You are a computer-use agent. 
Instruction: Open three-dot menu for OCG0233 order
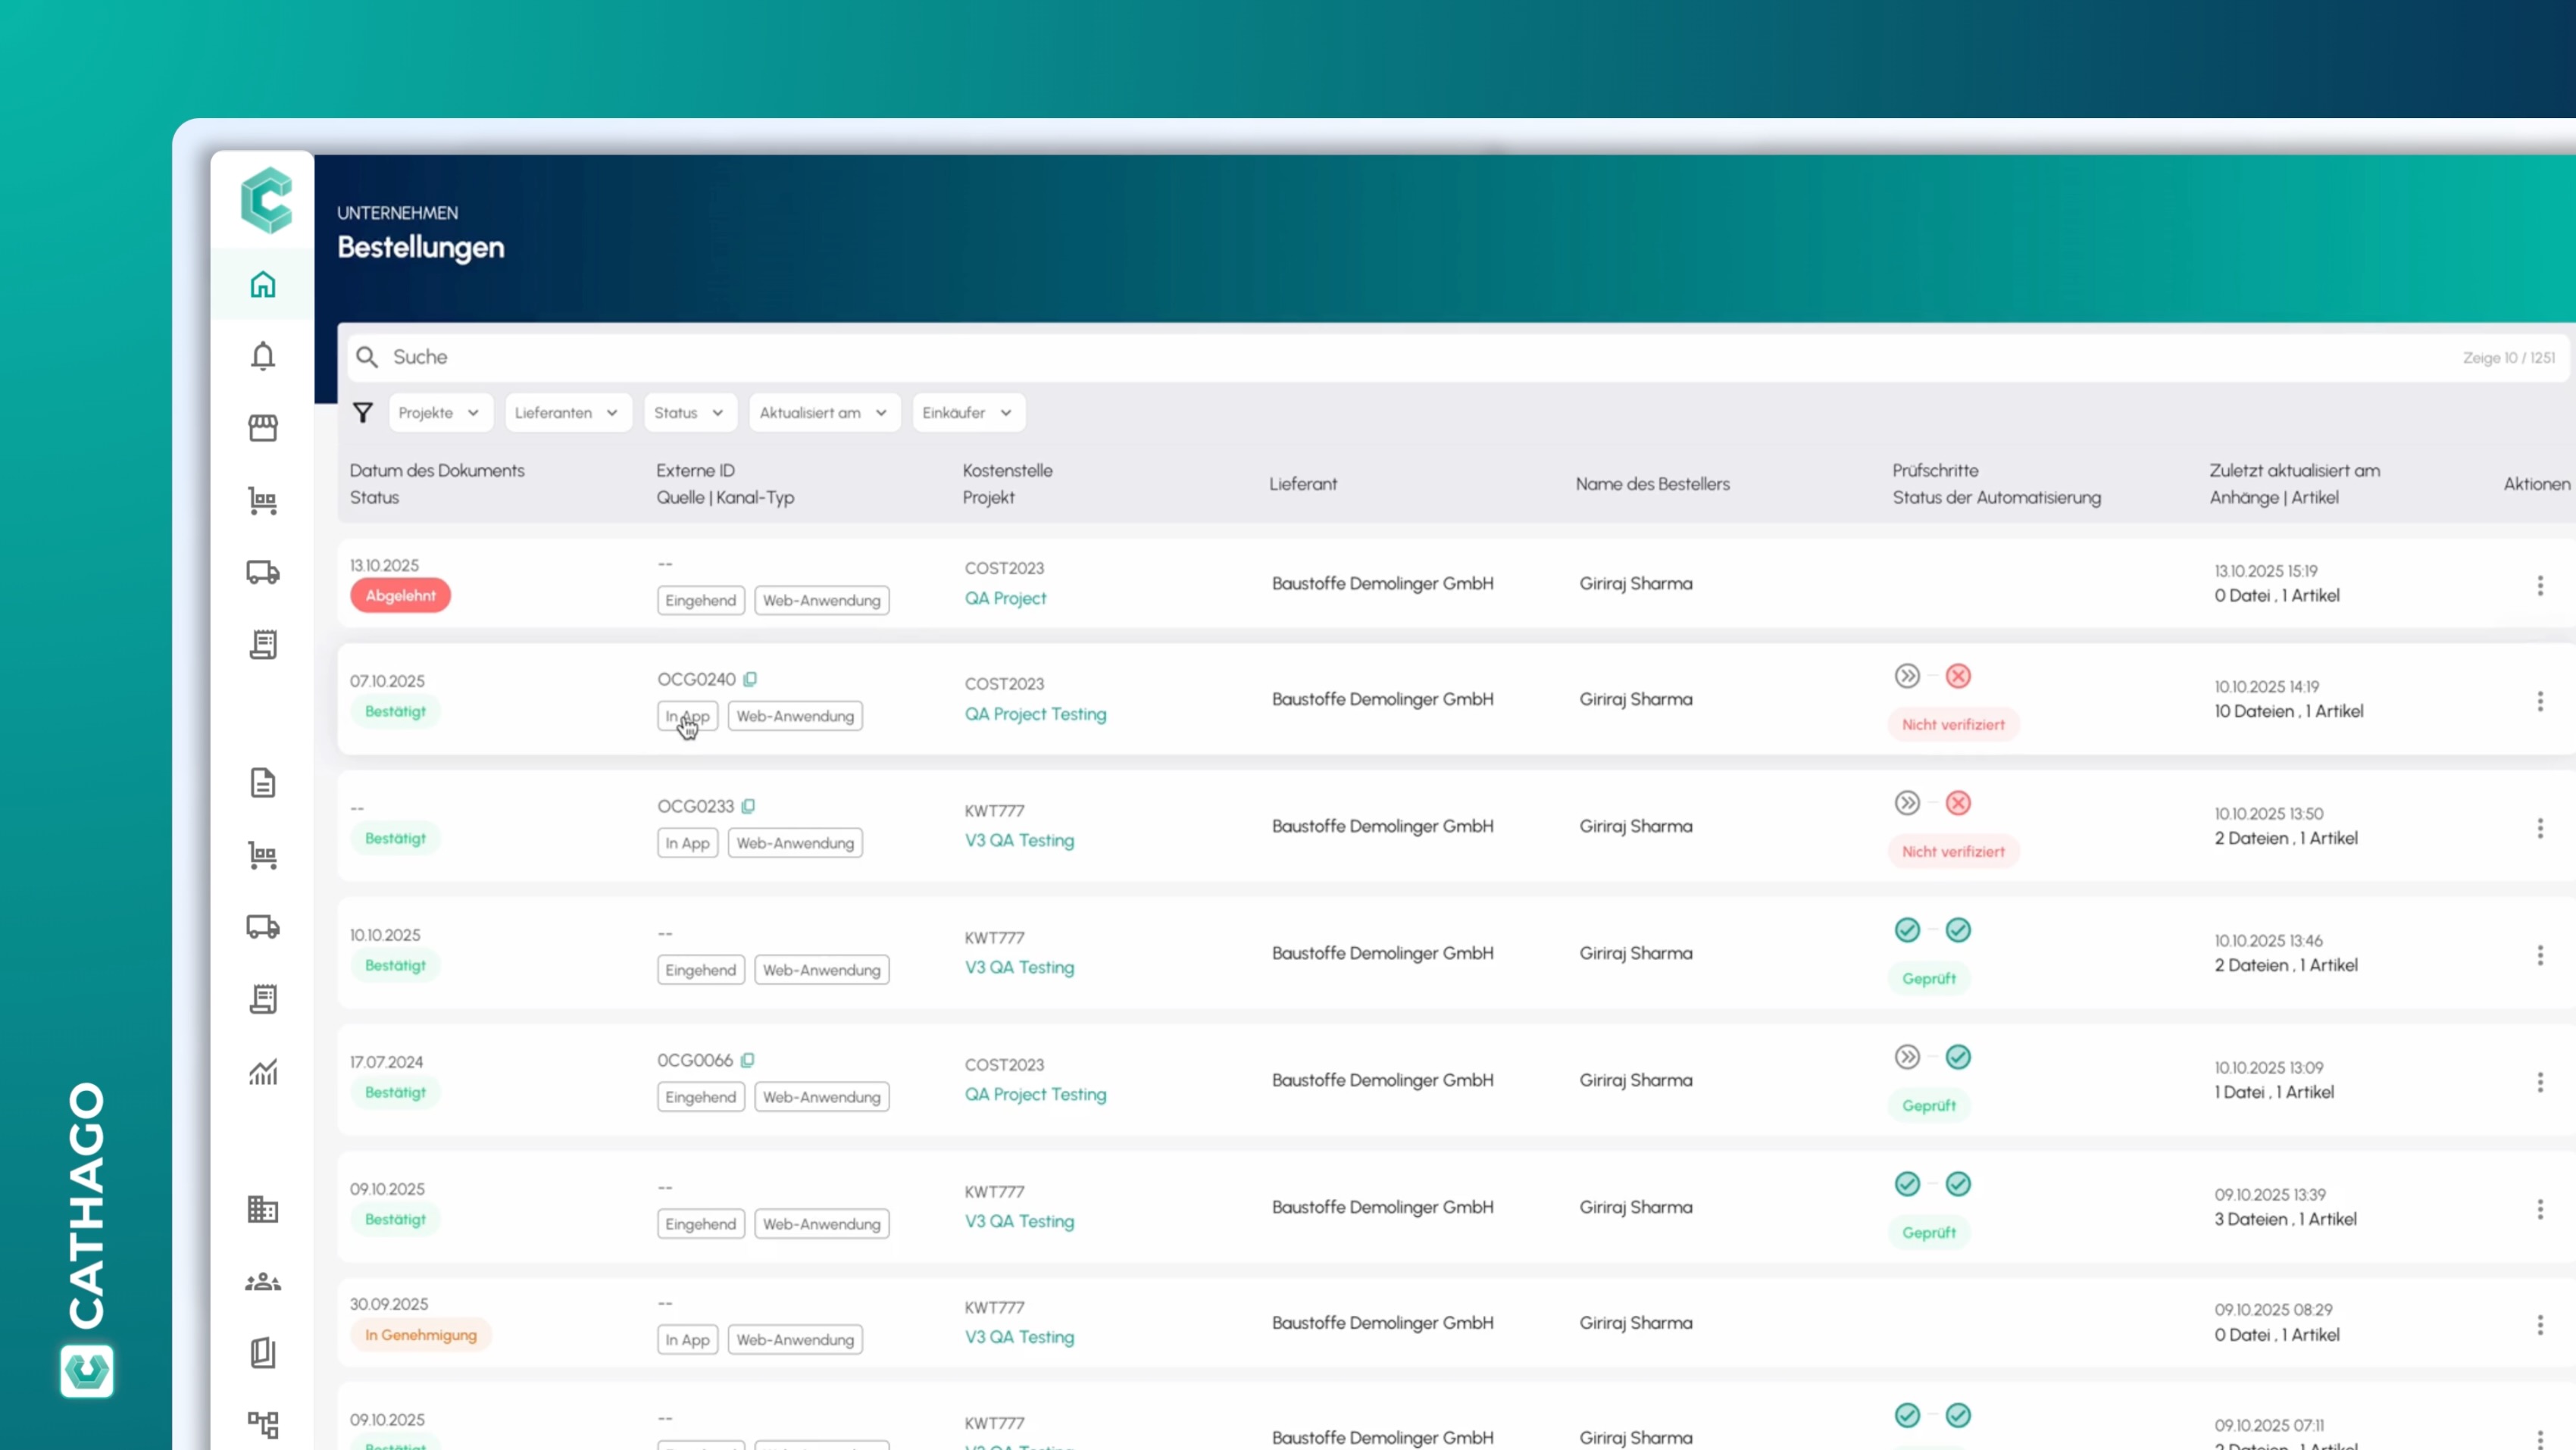pyautogui.click(x=2539, y=828)
